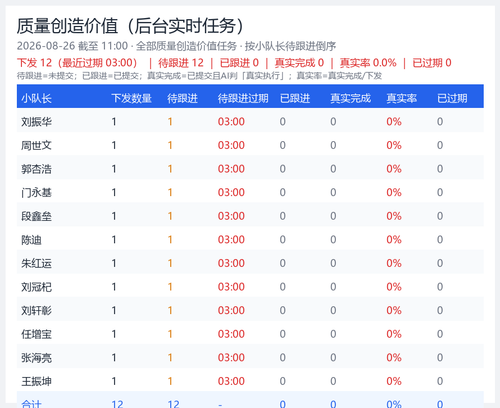This screenshot has width=500, height=408.
Task: Click the 真实完成 column header
Action: coord(350,98)
